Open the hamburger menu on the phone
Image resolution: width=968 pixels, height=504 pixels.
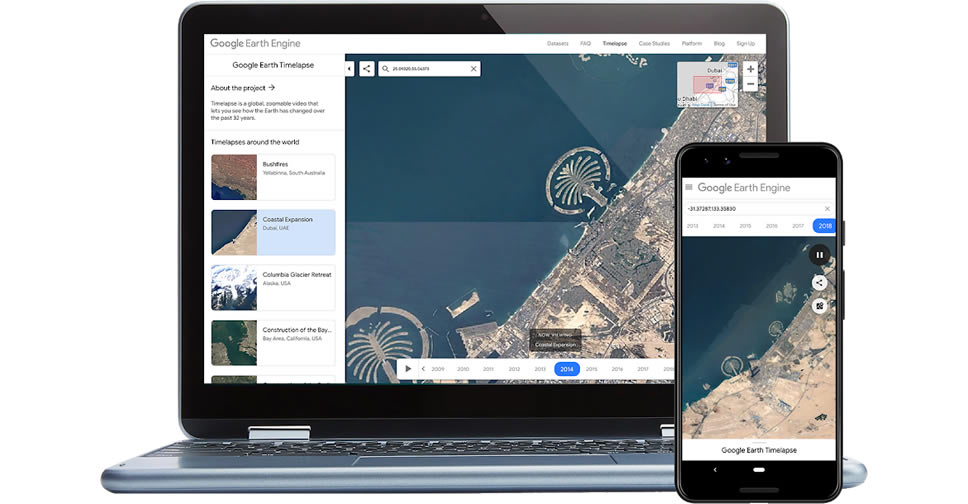click(x=689, y=188)
